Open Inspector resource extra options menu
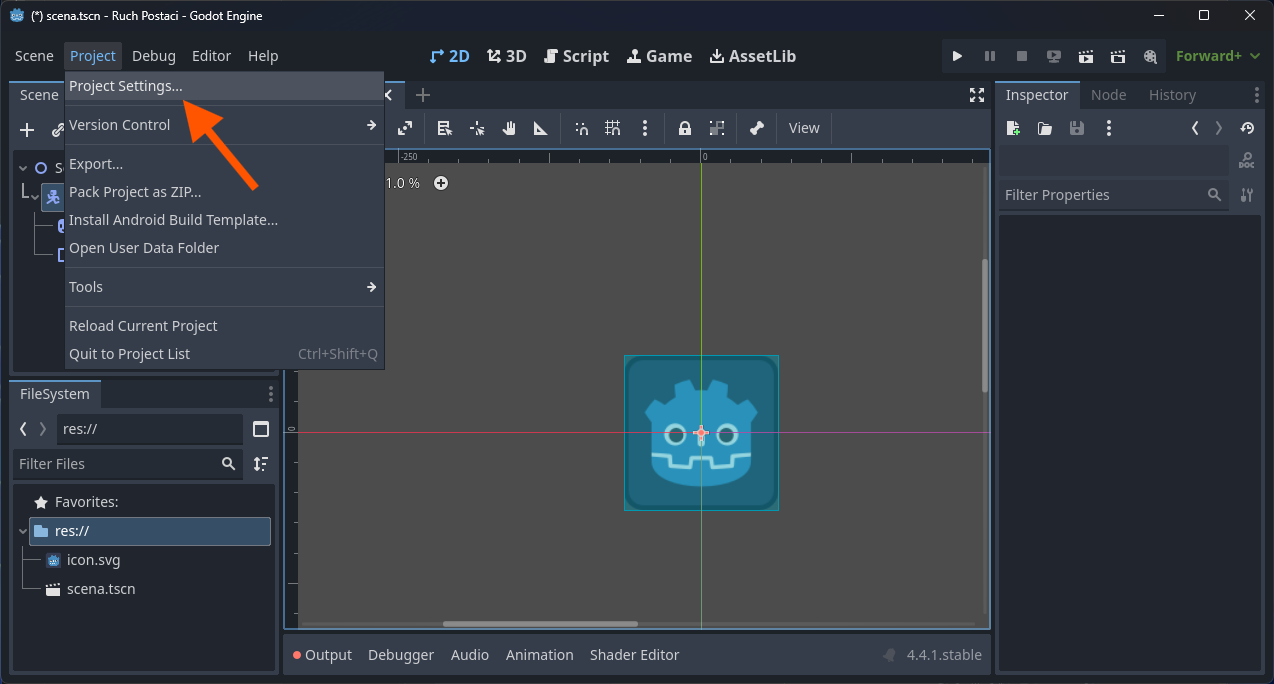The image size is (1274, 684). 1108,128
